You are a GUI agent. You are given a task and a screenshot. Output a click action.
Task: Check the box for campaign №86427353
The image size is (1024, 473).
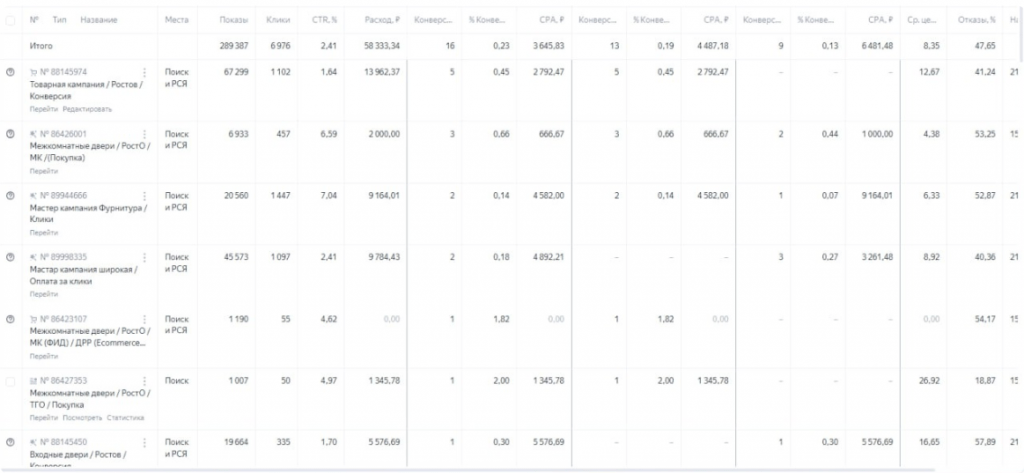10,381
